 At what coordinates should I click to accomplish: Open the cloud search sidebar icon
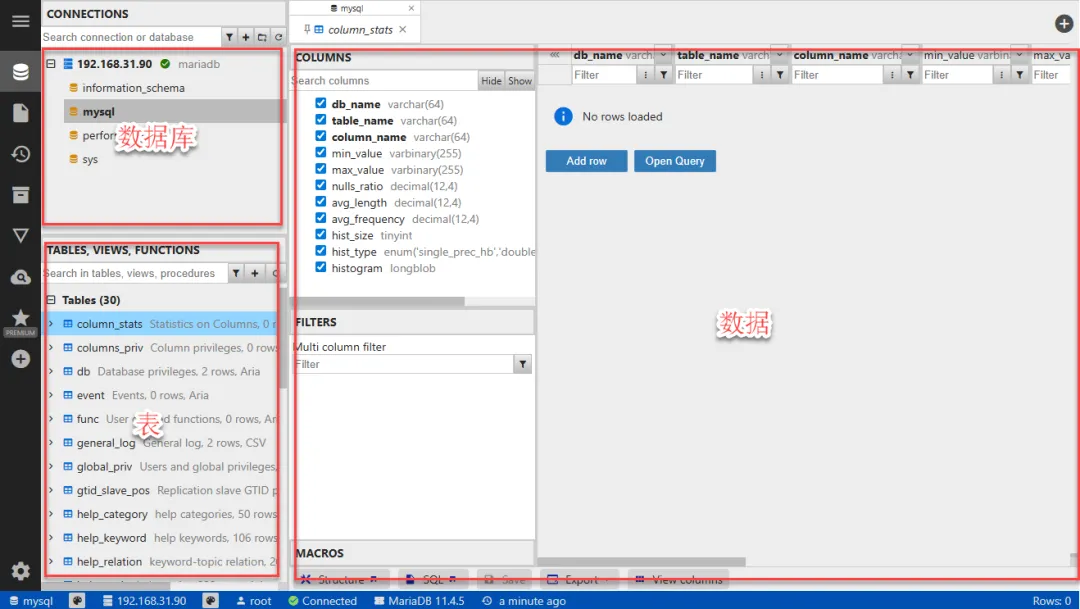point(21,277)
